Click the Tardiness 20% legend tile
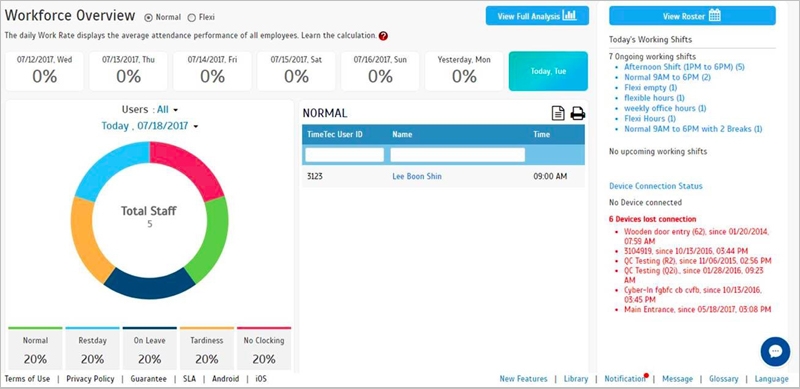The width and height of the screenshot is (800, 389). pos(207,349)
